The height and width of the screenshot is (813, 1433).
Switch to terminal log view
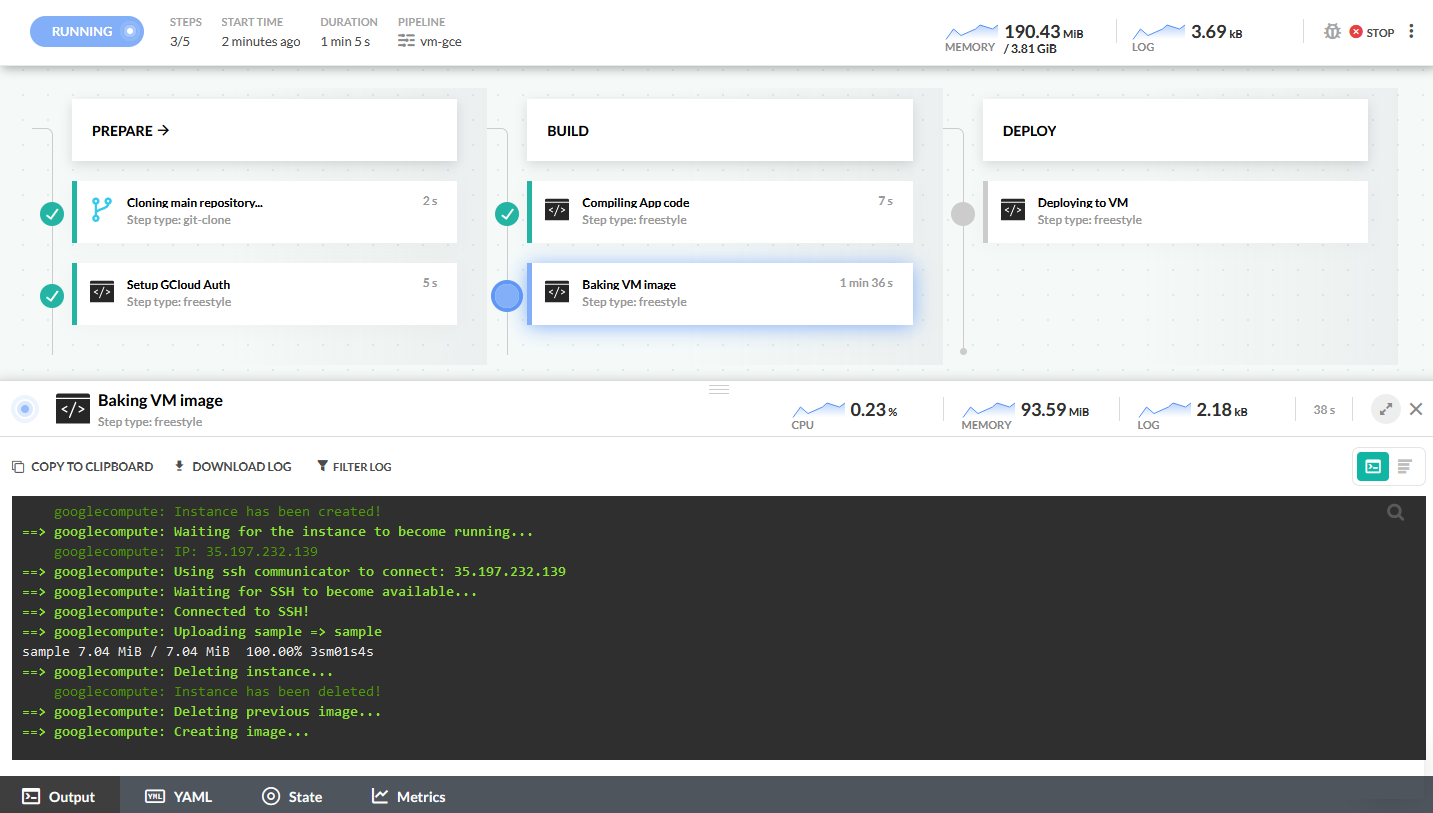[x=1372, y=466]
